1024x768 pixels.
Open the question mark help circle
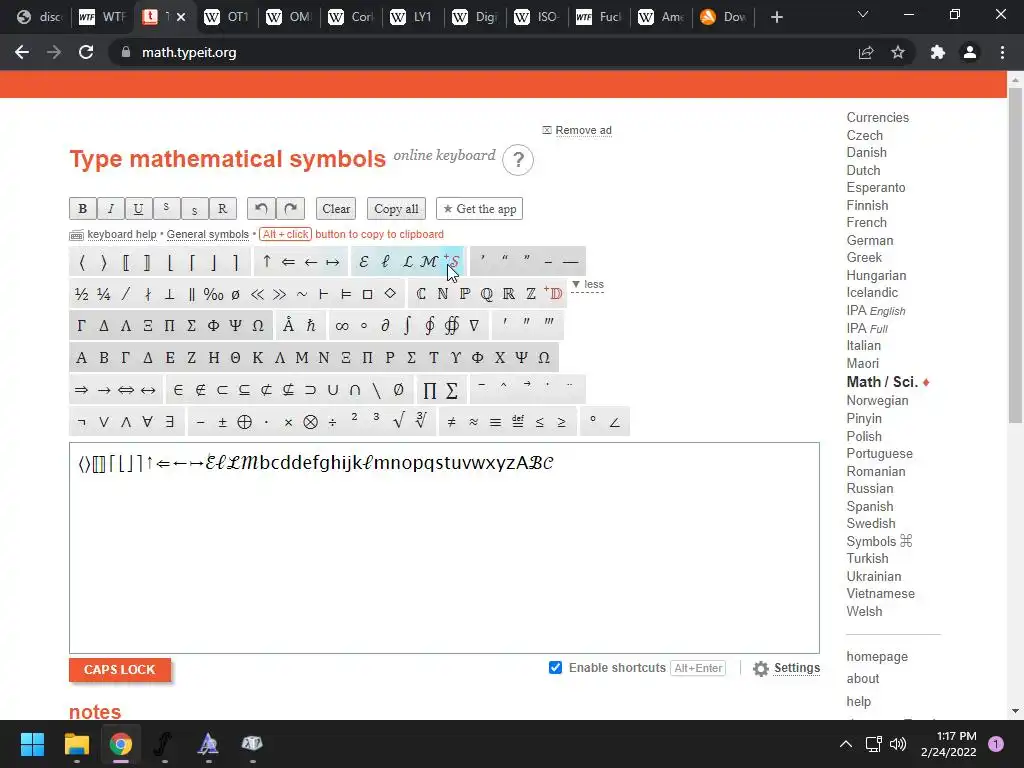coord(518,160)
